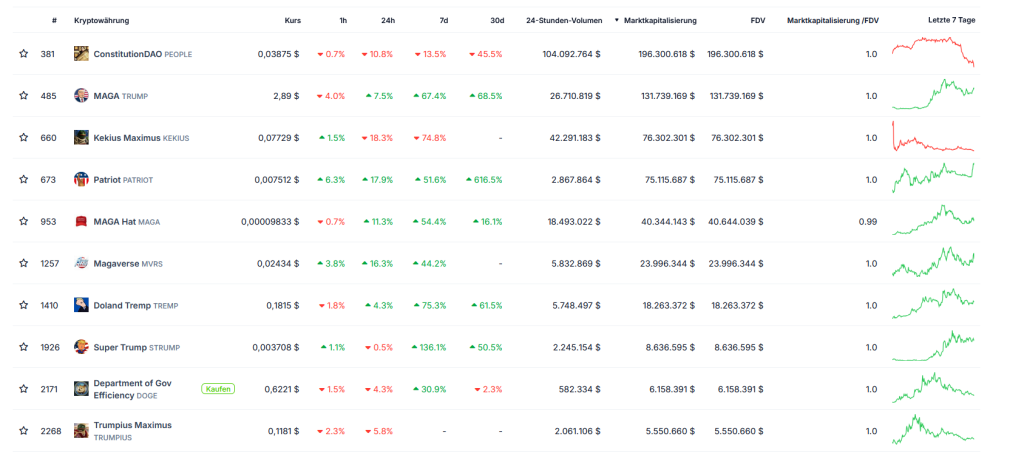Screen dimensions: 1024x453
Task: Open the MAGA Hat coin page
Action: (127, 221)
